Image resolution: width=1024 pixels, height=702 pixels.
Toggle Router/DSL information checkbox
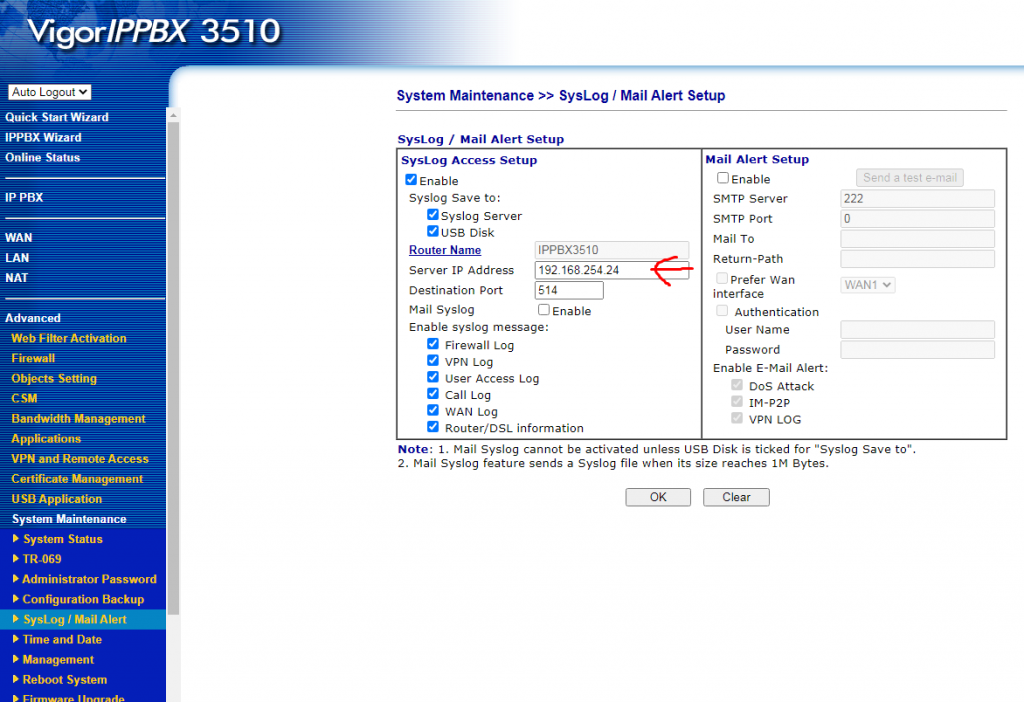pos(432,426)
